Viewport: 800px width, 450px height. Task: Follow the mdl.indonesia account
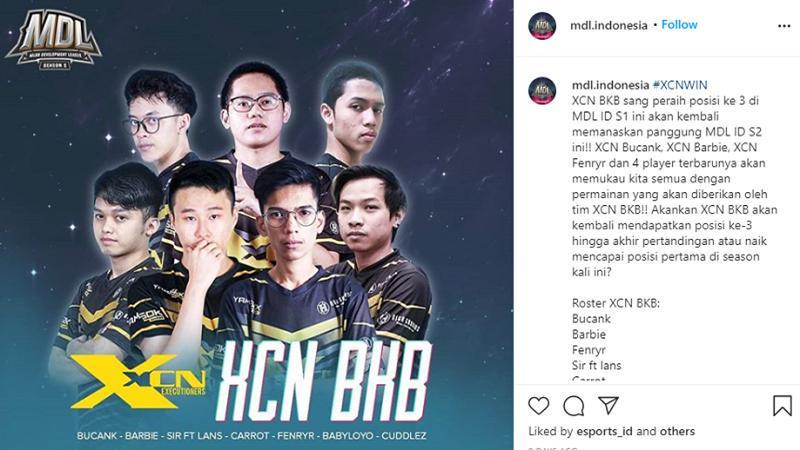coord(679,24)
